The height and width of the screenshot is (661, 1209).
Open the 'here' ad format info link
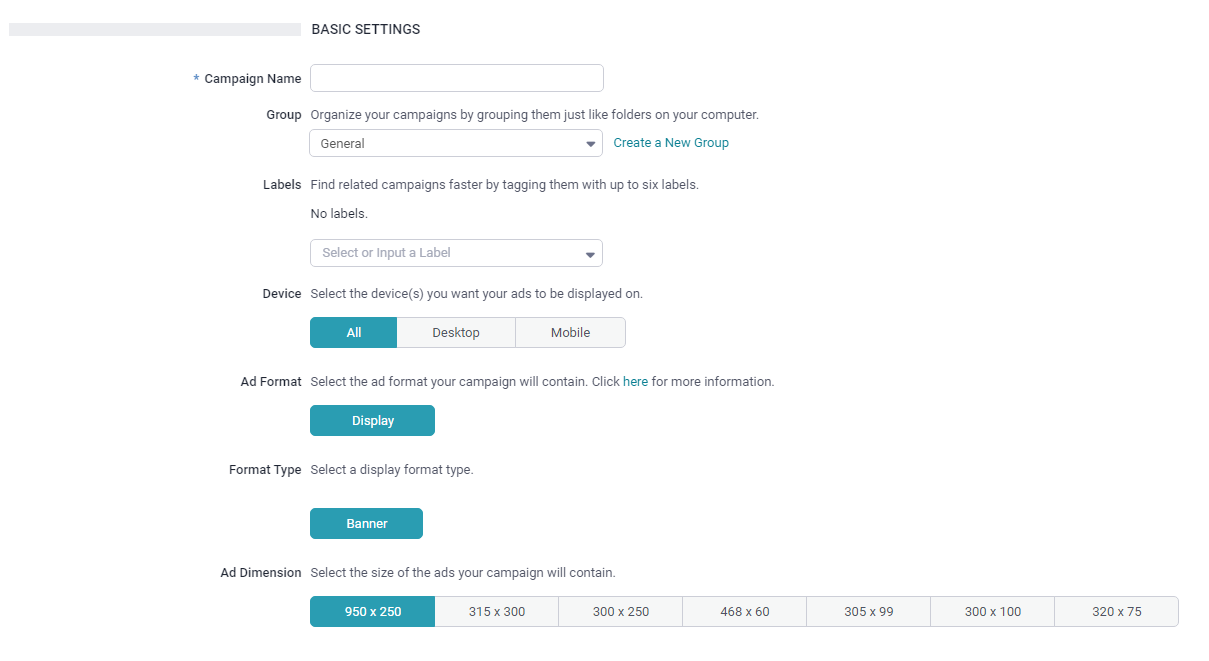tap(636, 382)
